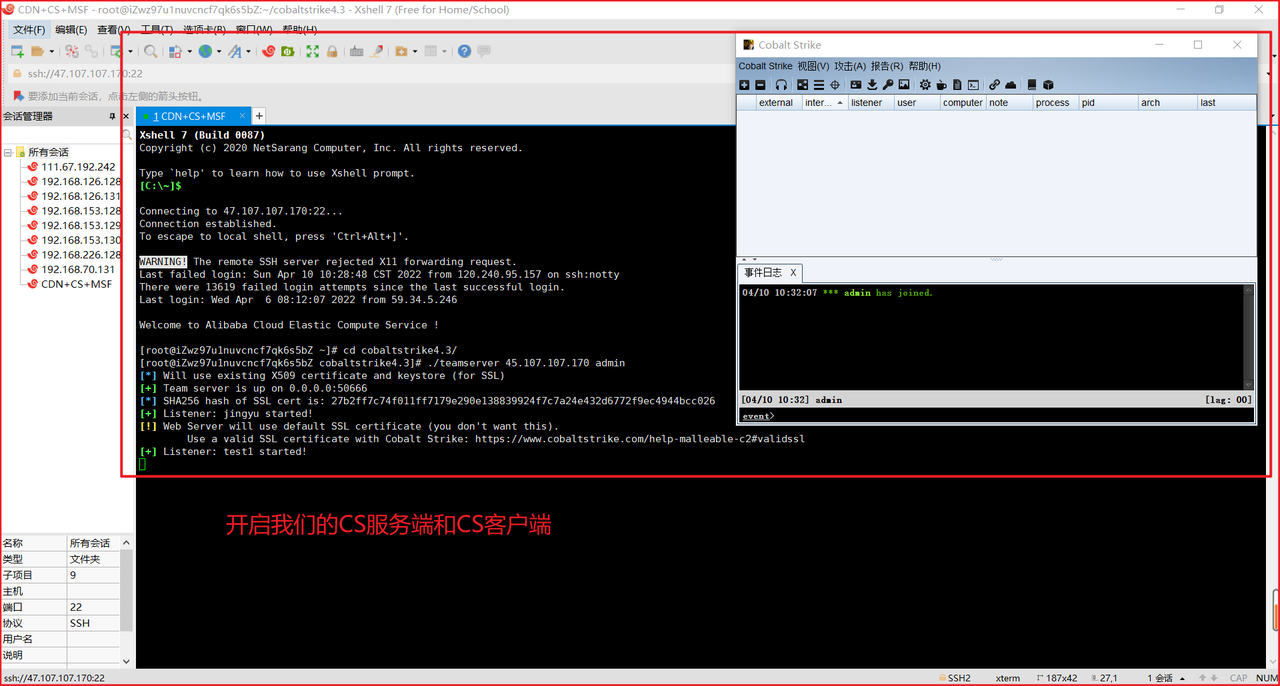Click the book help icon in Cobalt Strike
1280x686 pixels.
coord(1032,85)
